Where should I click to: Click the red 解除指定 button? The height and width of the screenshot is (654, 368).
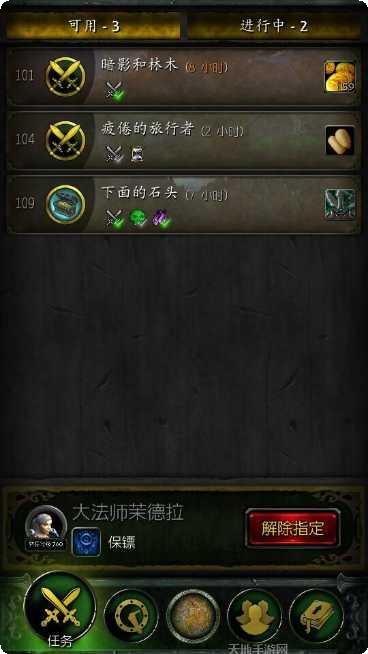click(293, 528)
